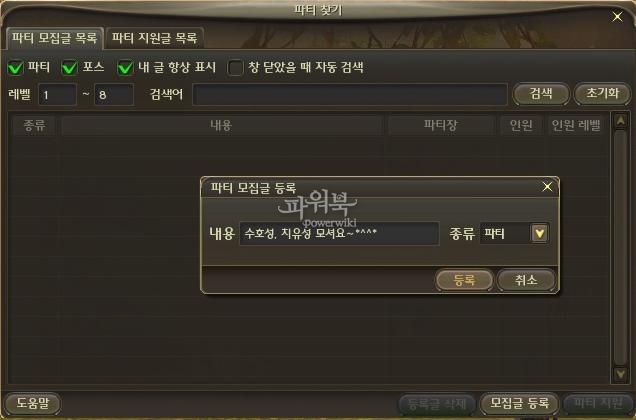Cancel with the 취소 button
This screenshot has height=420, width=636.
pos(526,280)
